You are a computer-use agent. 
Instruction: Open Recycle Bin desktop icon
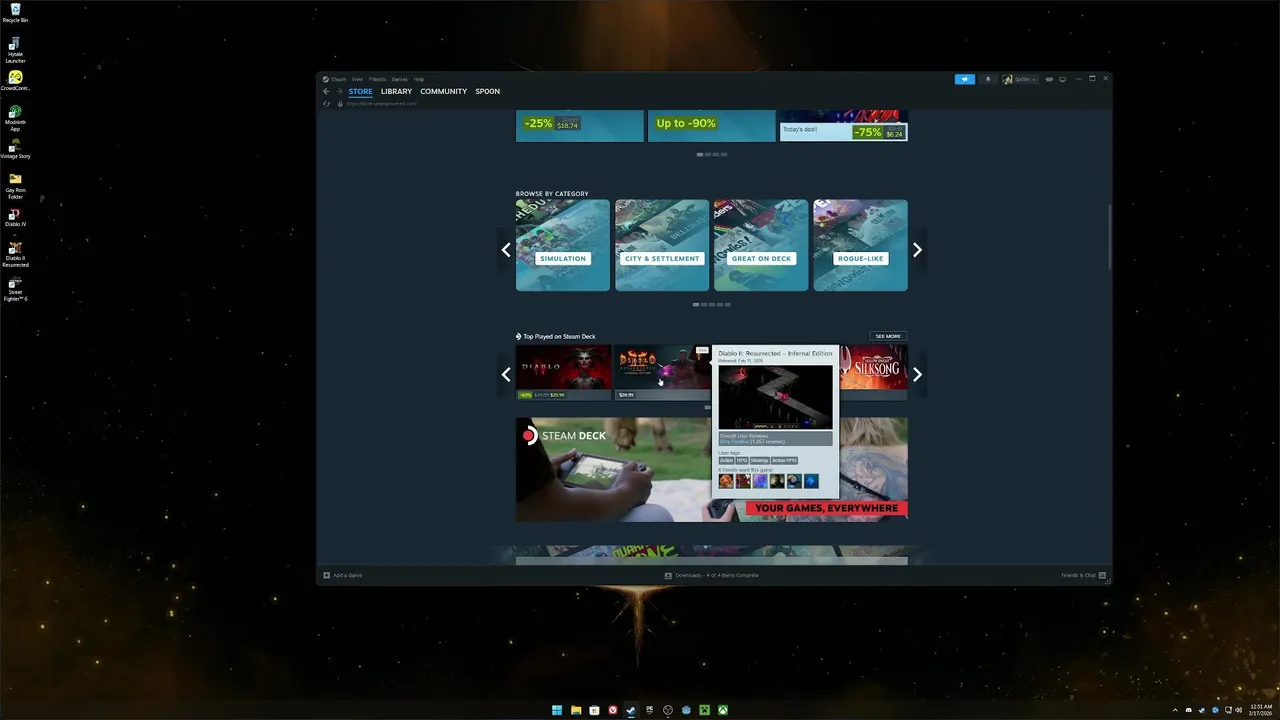(x=15, y=13)
